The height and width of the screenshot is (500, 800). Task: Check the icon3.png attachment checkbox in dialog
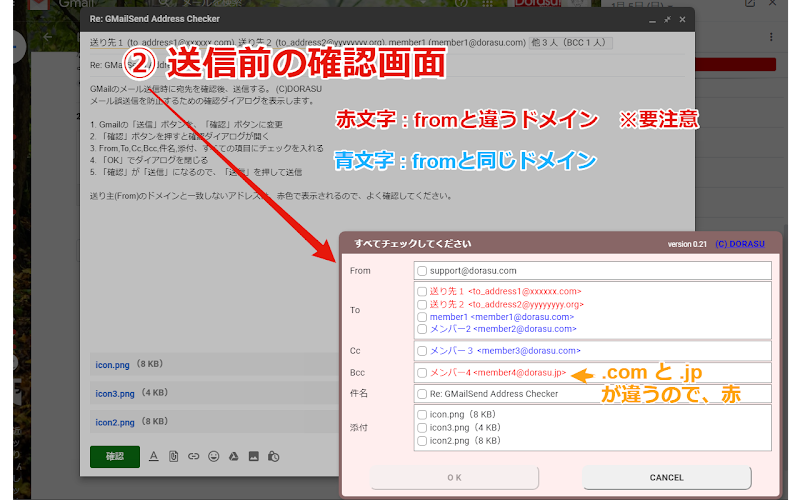pos(422,428)
